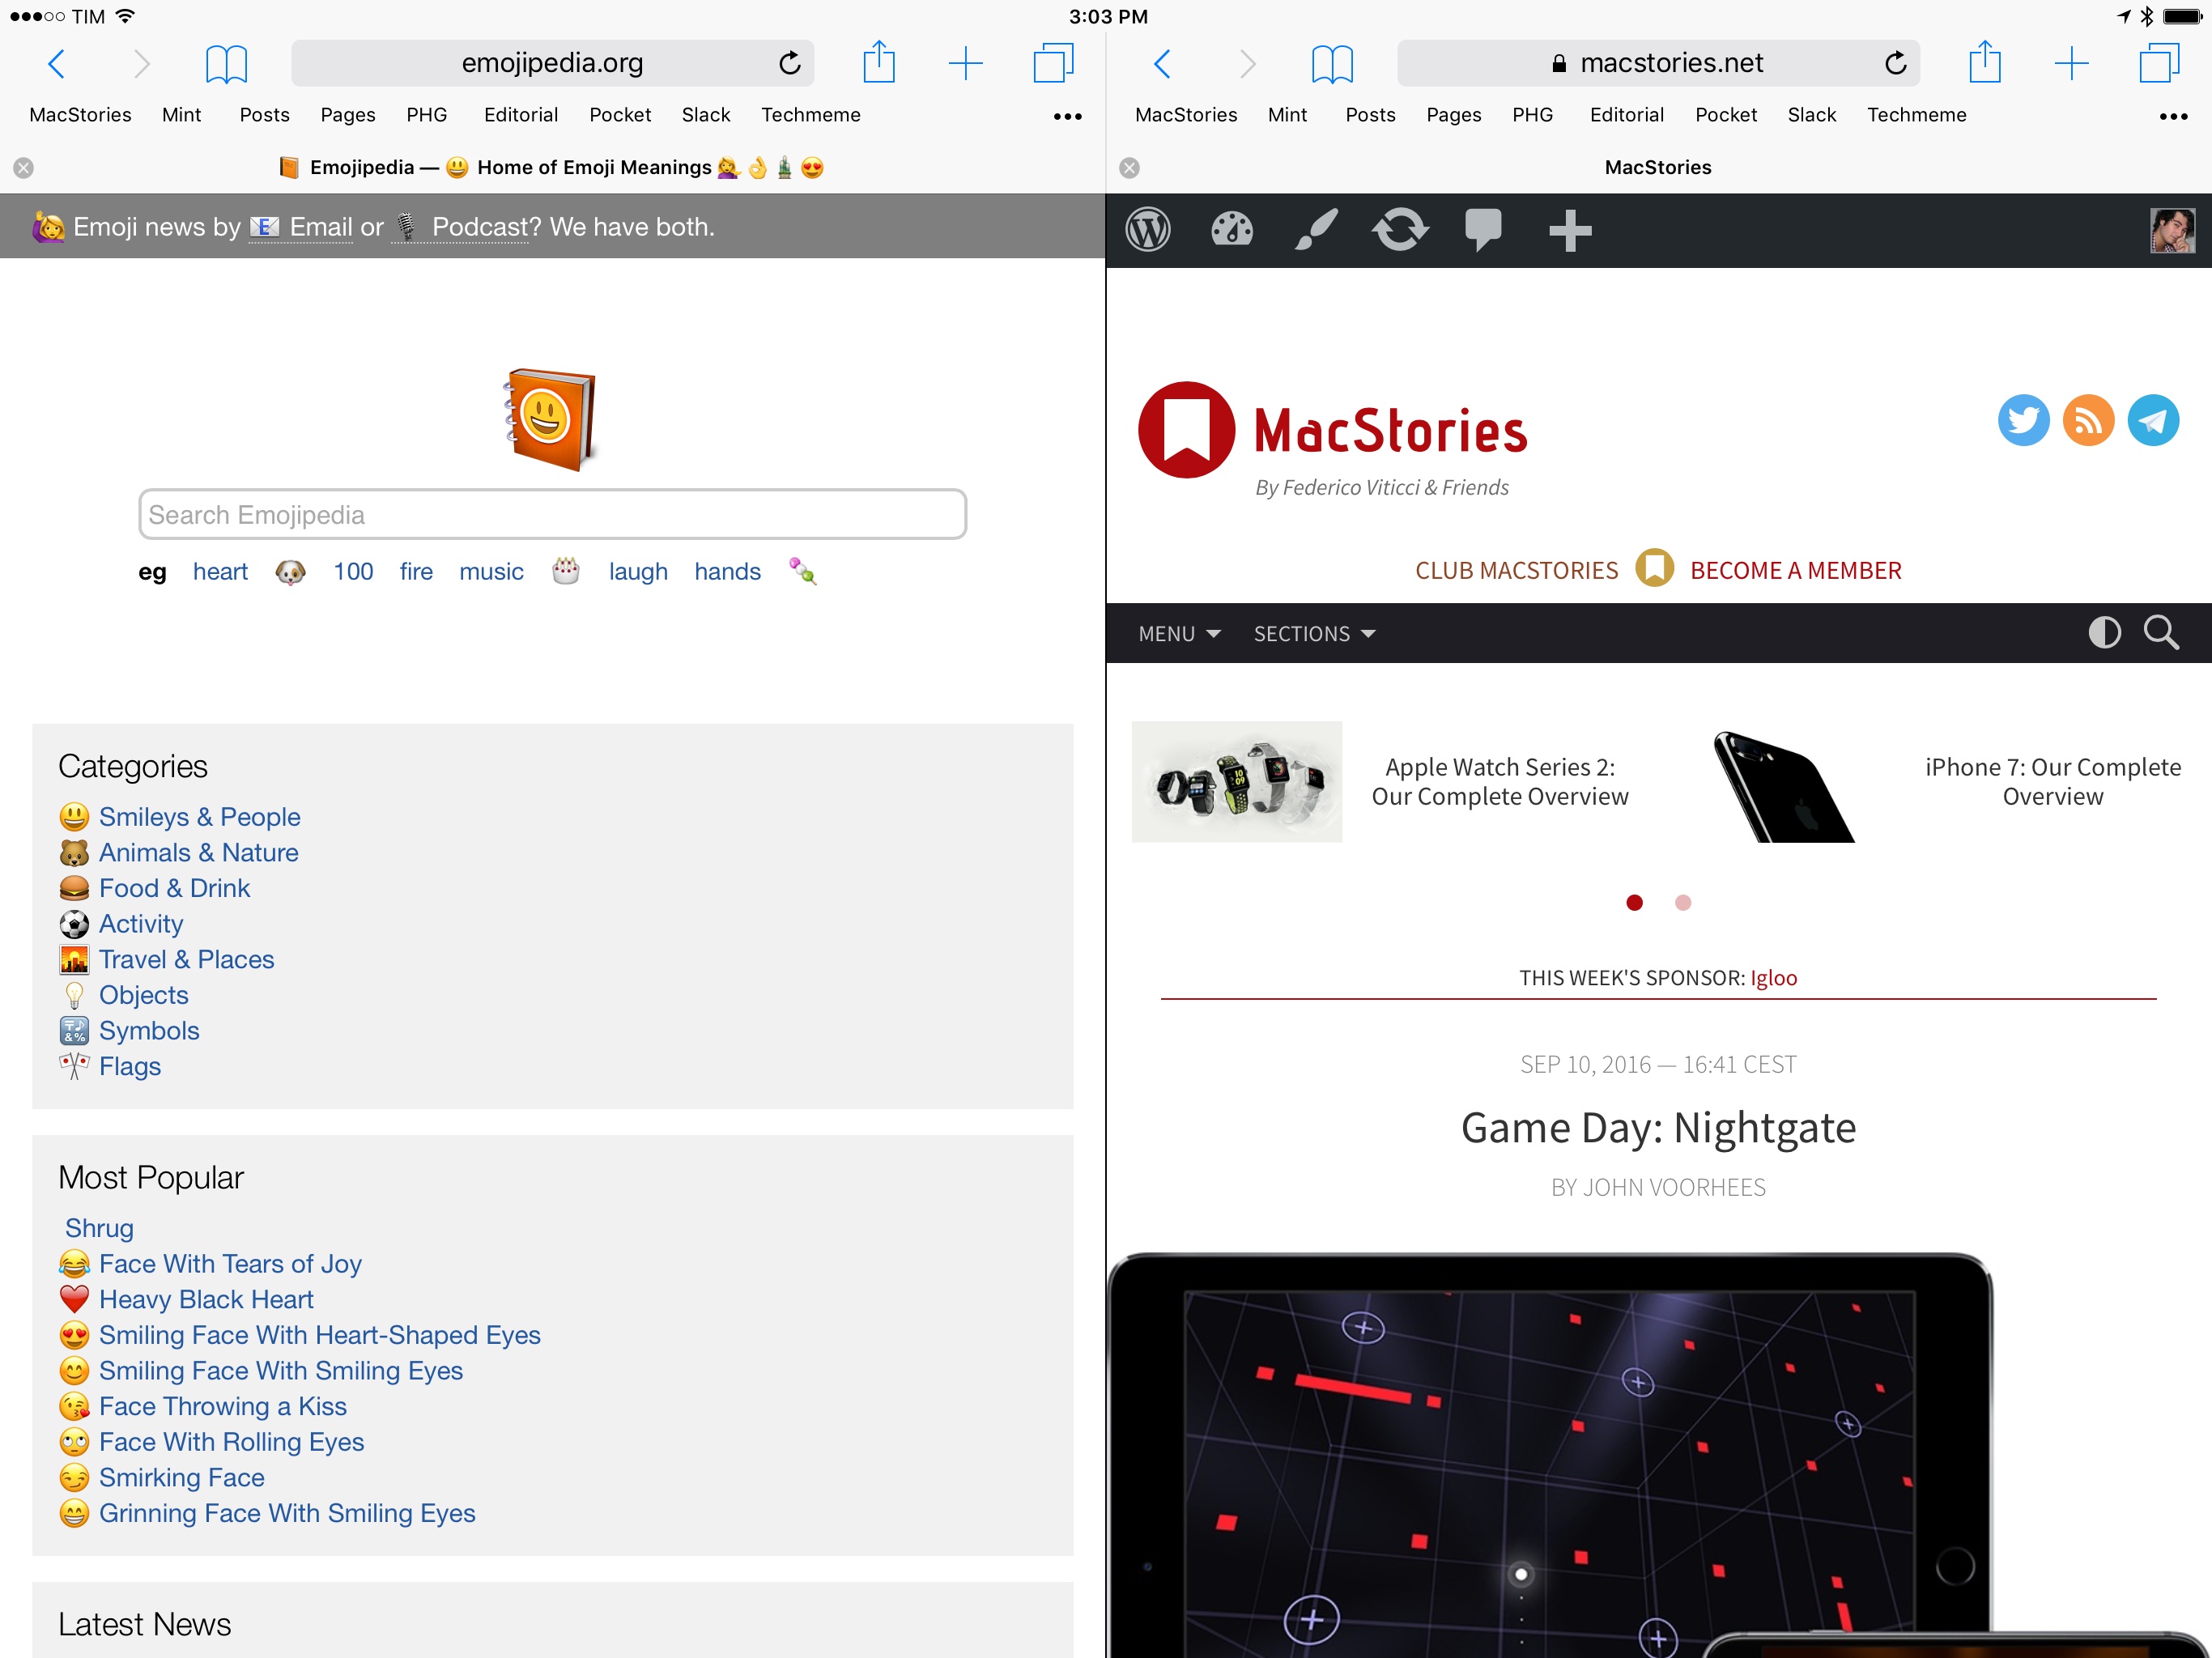Image resolution: width=2212 pixels, height=1658 pixels.
Task: Open Slack favorite in right Safari pane
Action: point(1812,115)
